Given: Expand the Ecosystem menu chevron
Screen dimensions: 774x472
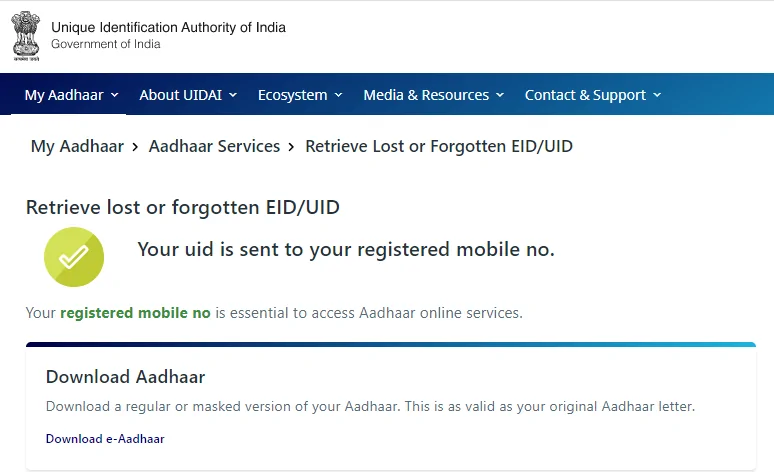Looking at the screenshot, I should pos(338,95).
